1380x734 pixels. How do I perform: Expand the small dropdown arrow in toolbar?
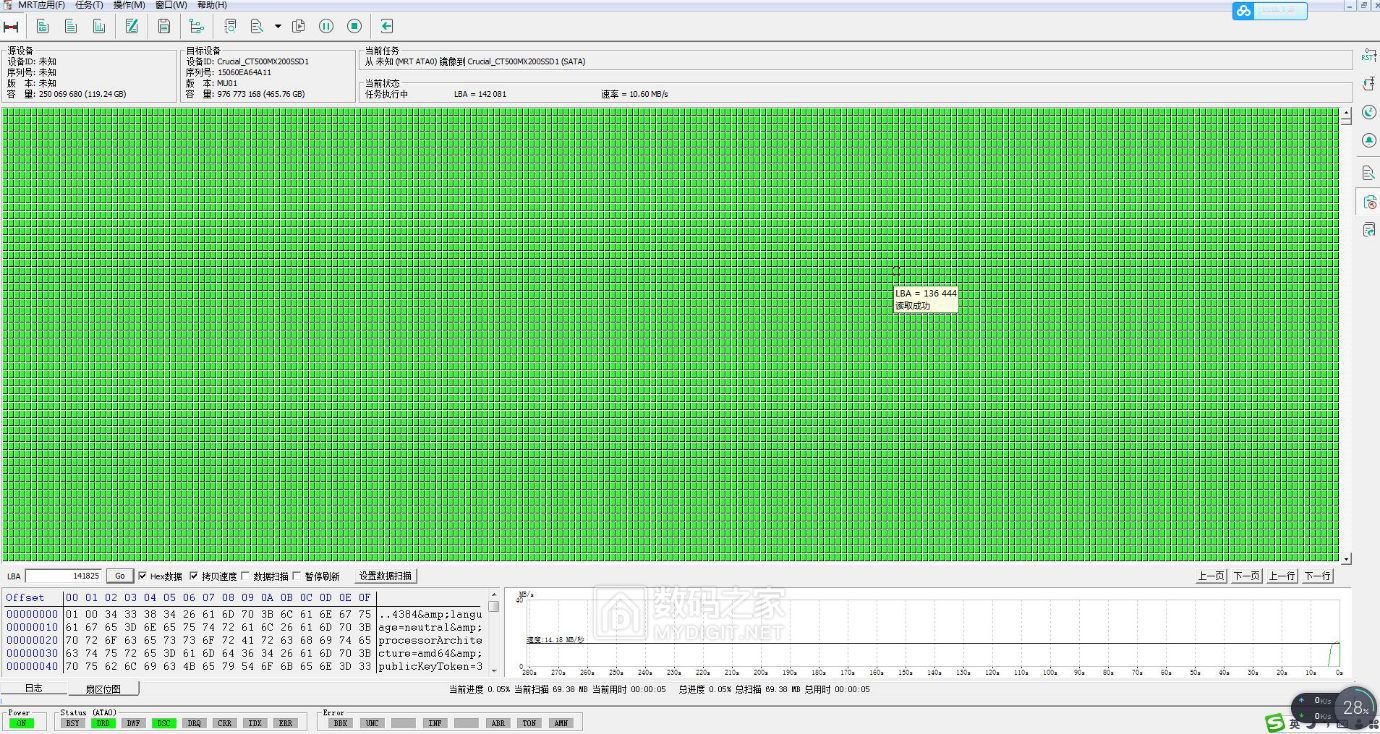pyautogui.click(x=278, y=26)
